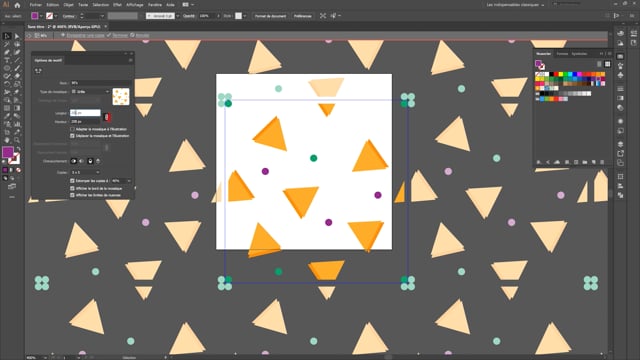Show swatches in thumbnail grid view
Screen dimensions: 640x360
click(x=607, y=64)
